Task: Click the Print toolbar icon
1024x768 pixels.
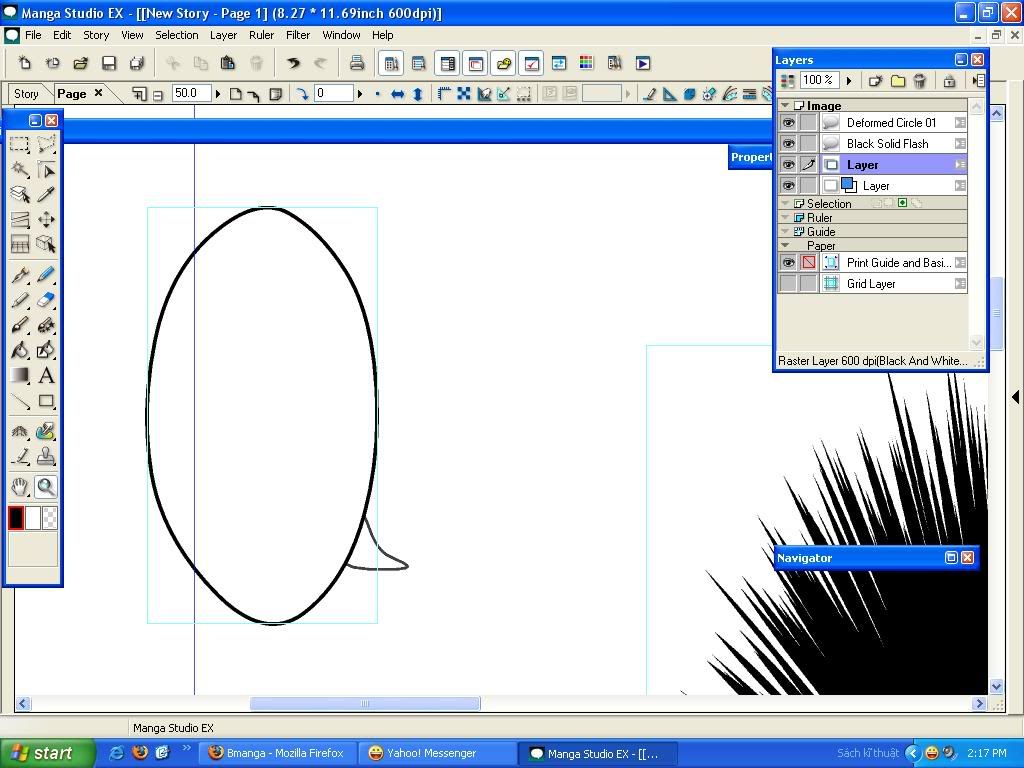Action: [357, 63]
